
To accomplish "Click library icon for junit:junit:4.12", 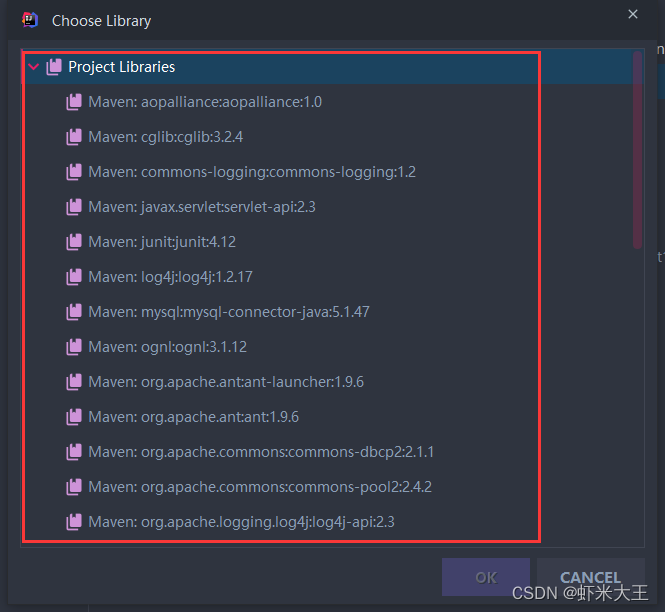I will click(x=74, y=242).
